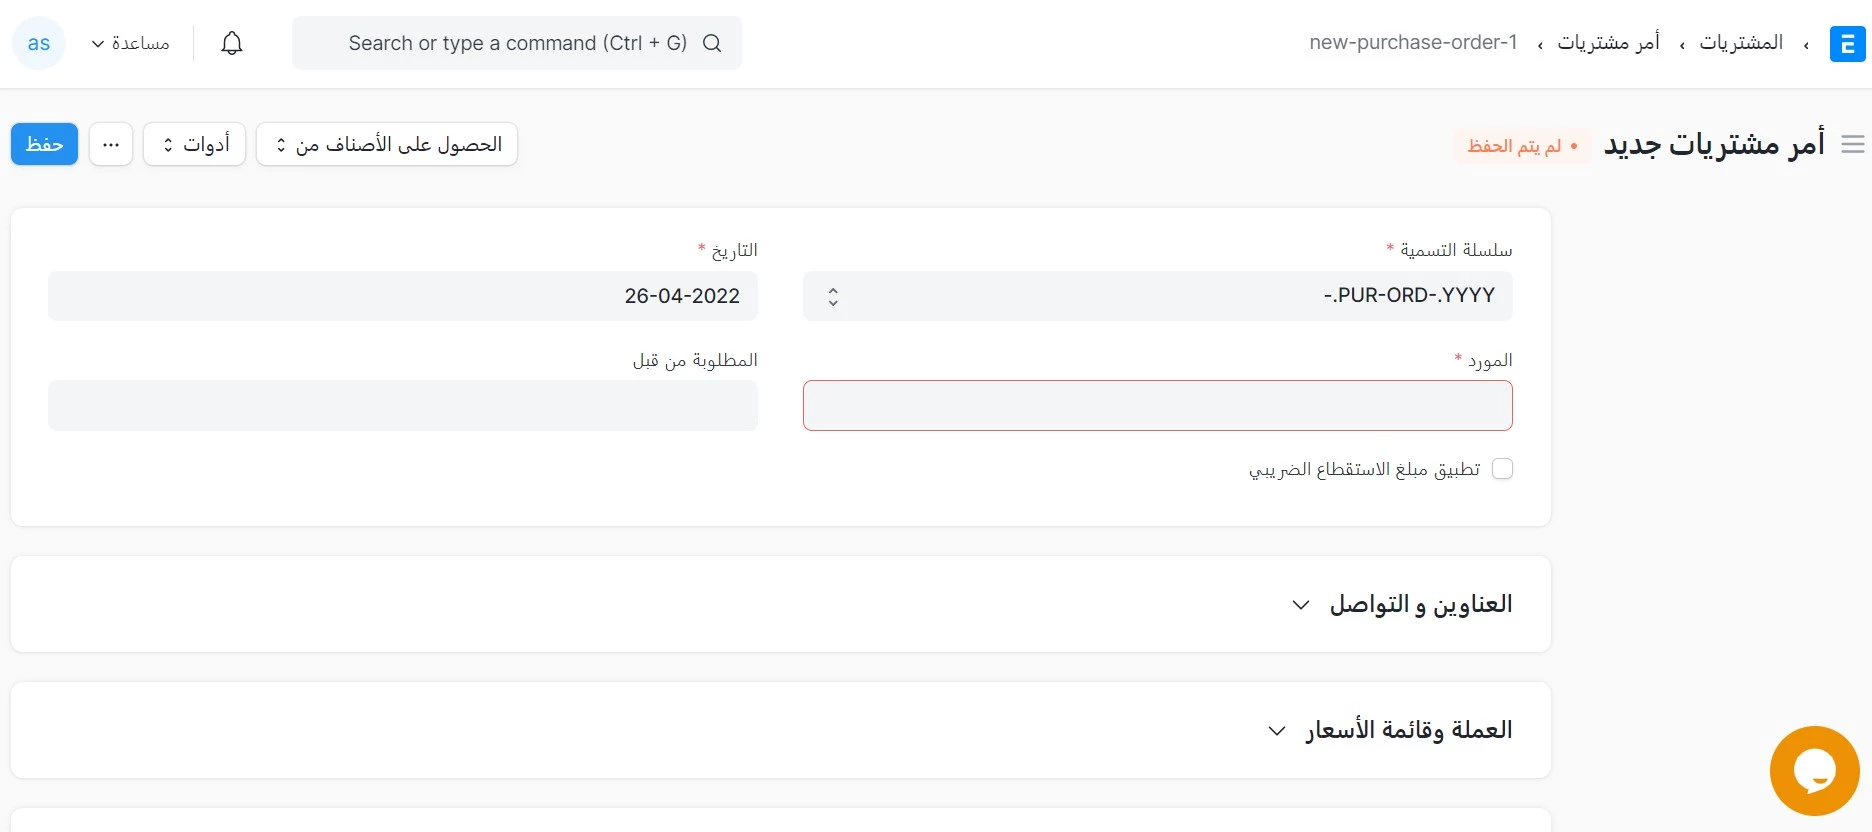Screen dimensions: 1872x832
Task: Enable تطبيق مبلغ الاستقطاع الضريبي checkbox
Action: (x=1502, y=469)
